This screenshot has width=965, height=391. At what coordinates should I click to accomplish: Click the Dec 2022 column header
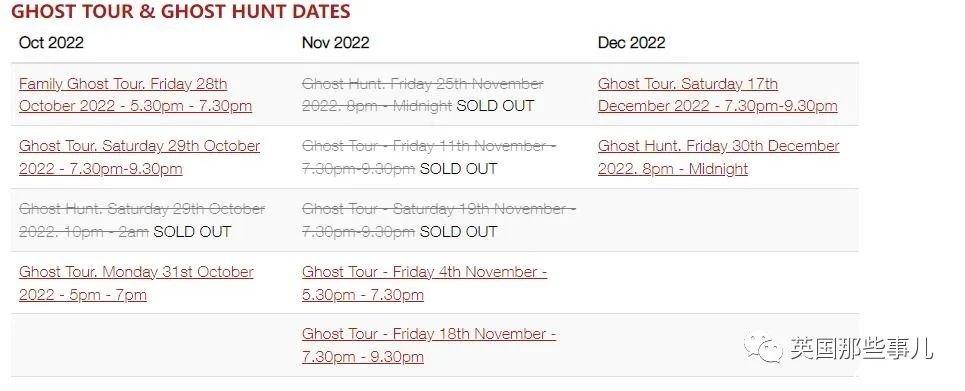coord(631,42)
